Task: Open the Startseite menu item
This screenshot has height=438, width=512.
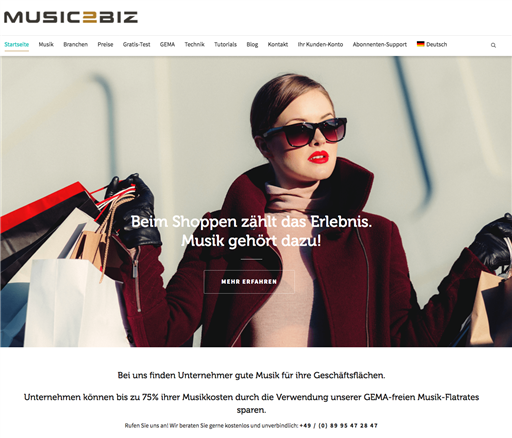Action: click(x=17, y=44)
